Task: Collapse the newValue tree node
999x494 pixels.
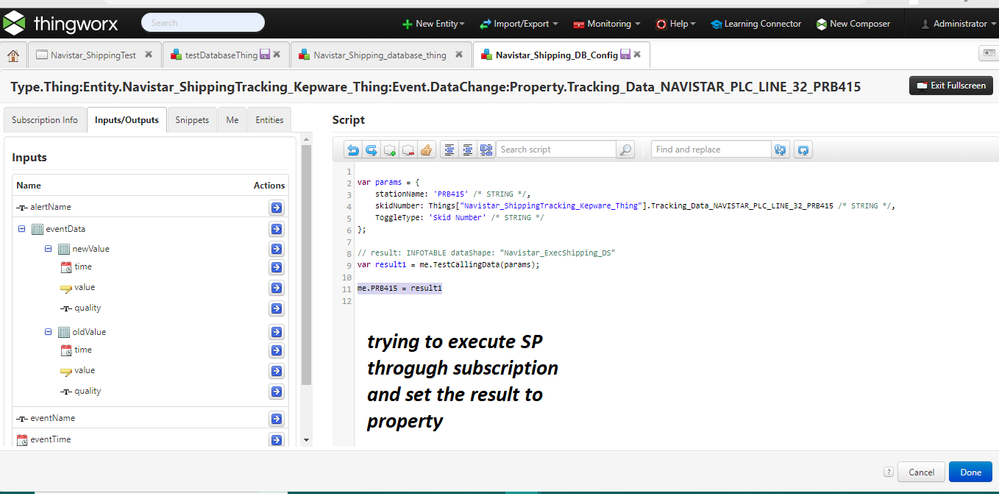Action: (48, 249)
